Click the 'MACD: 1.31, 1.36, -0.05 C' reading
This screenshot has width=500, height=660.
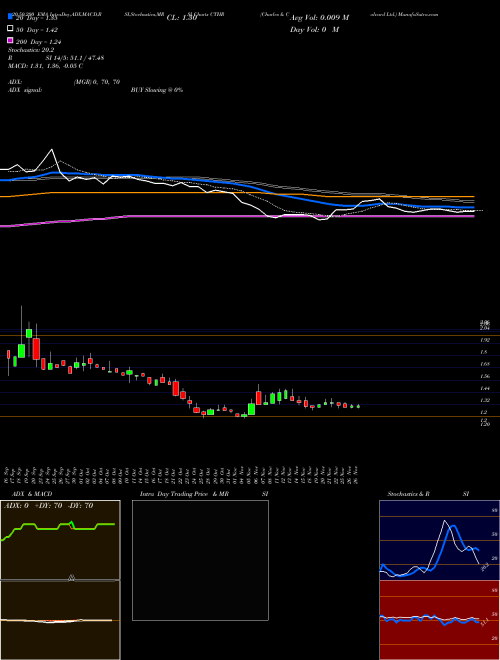tap(45, 66)
